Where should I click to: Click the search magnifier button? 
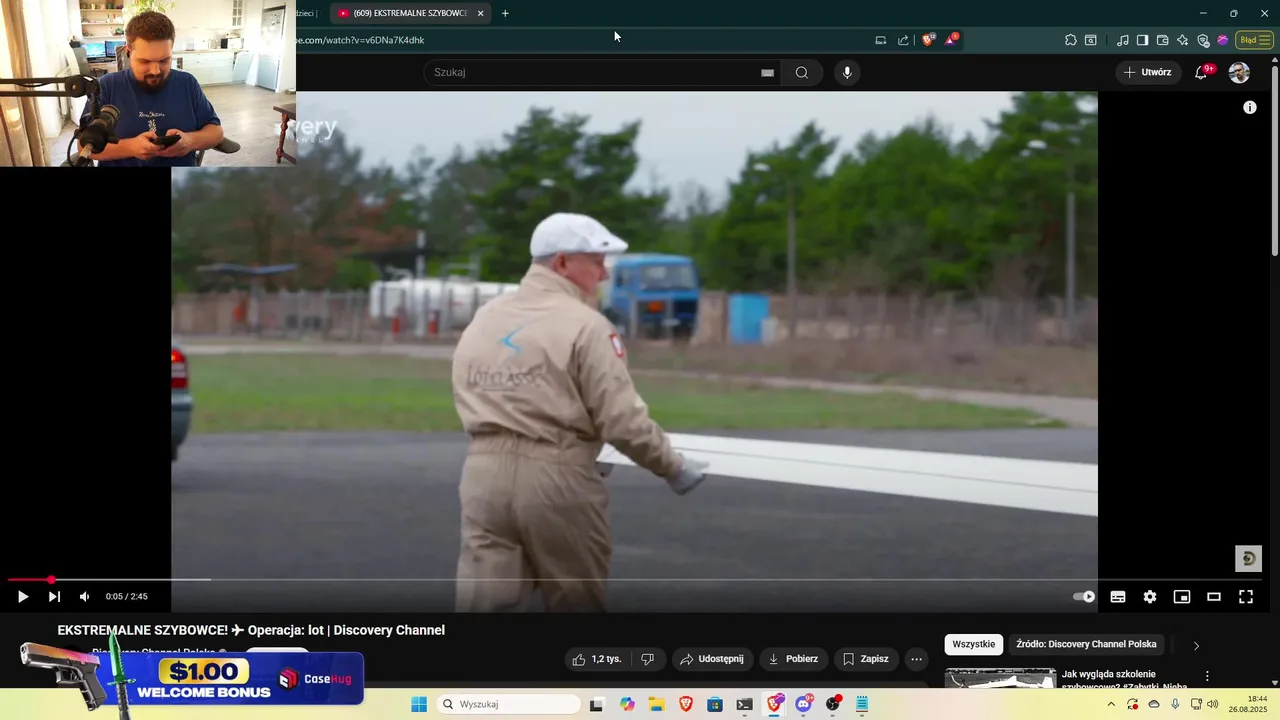[x=802, y=72]
